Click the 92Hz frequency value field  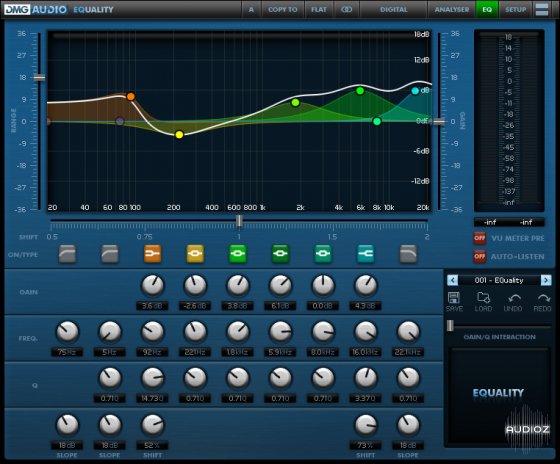coord(152,352)
